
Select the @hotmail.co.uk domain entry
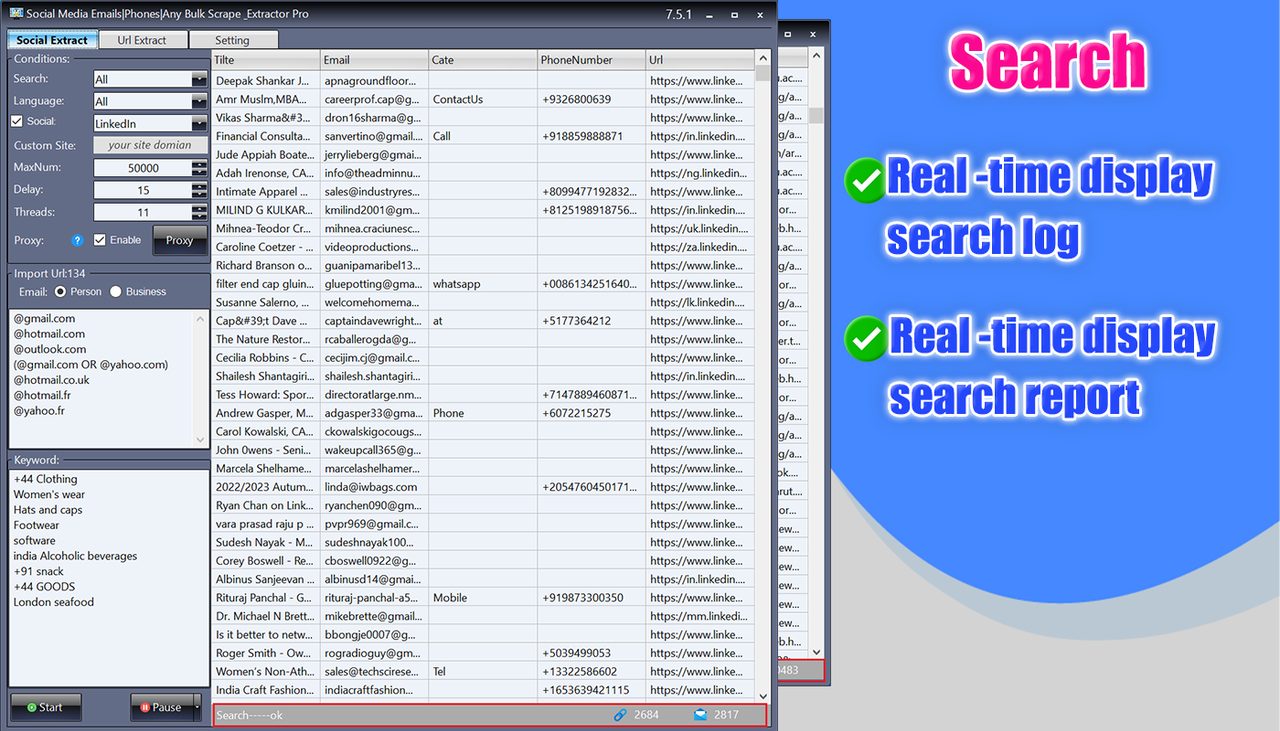(51, 380)
